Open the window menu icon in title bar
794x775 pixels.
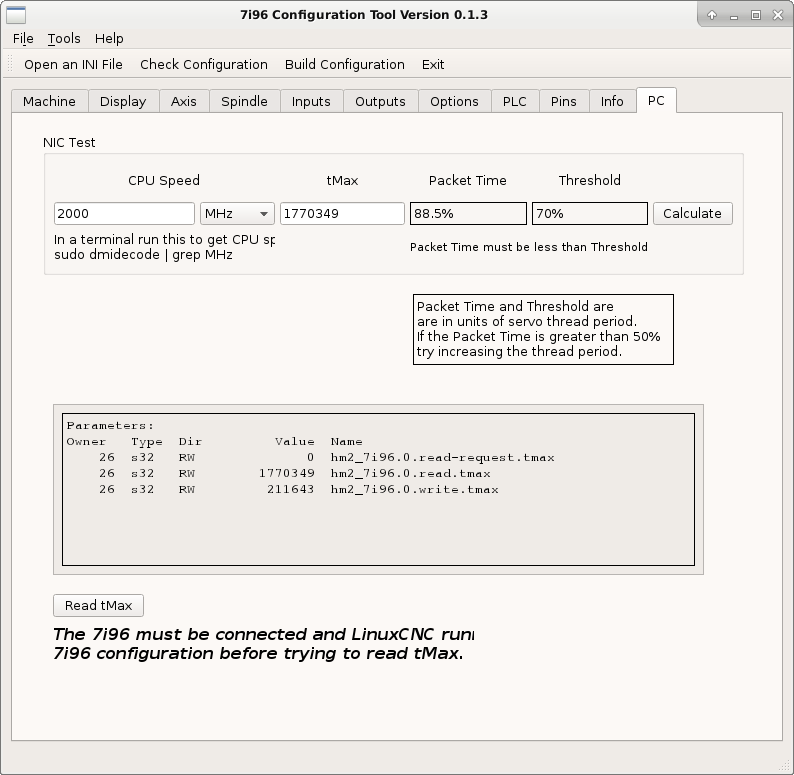coord(16,15)
